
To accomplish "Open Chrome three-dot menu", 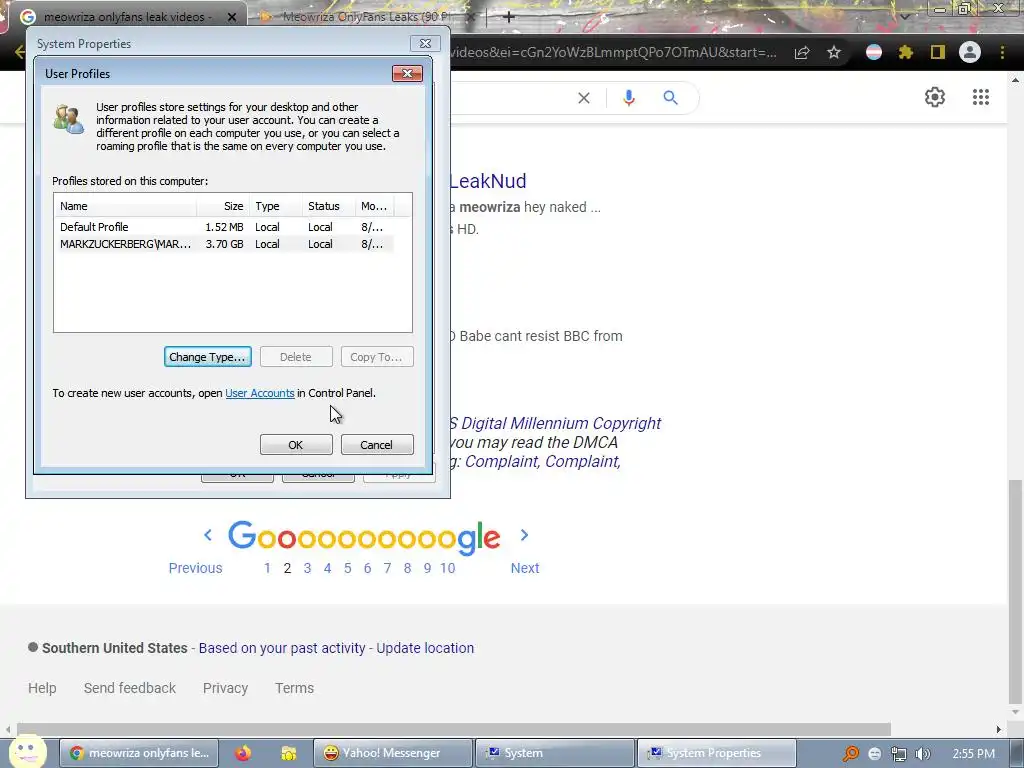I will click(x=1002, y=52).
